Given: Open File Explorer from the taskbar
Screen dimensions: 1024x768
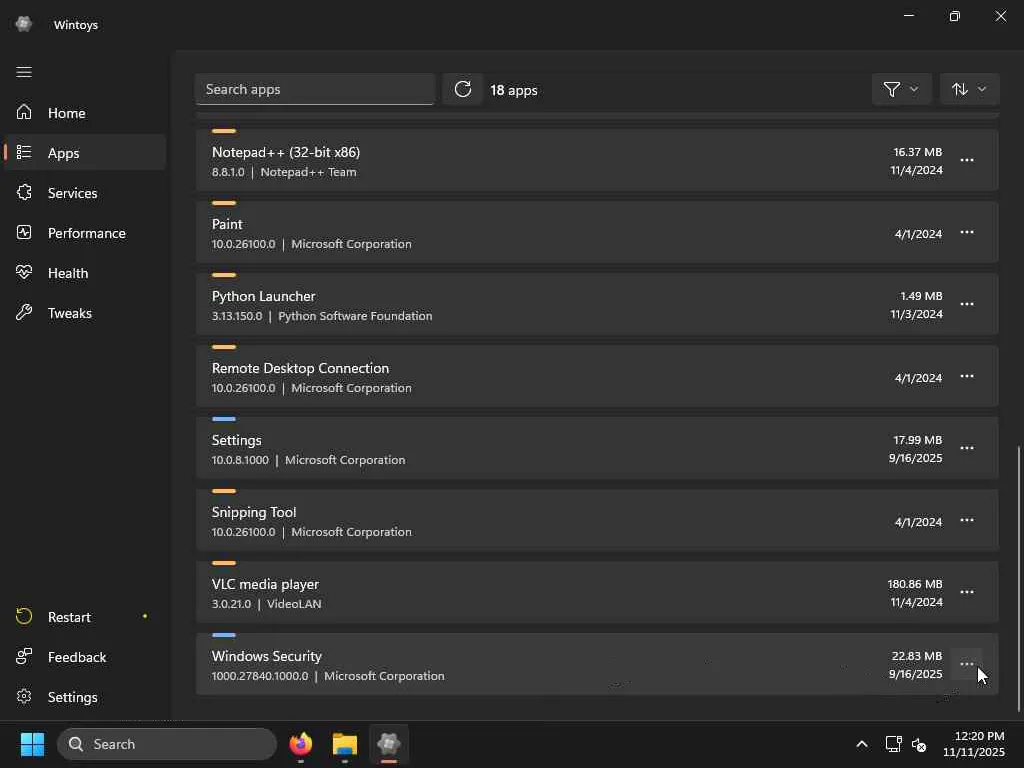Looking at the screenshot, I should [x=345, y=744].
